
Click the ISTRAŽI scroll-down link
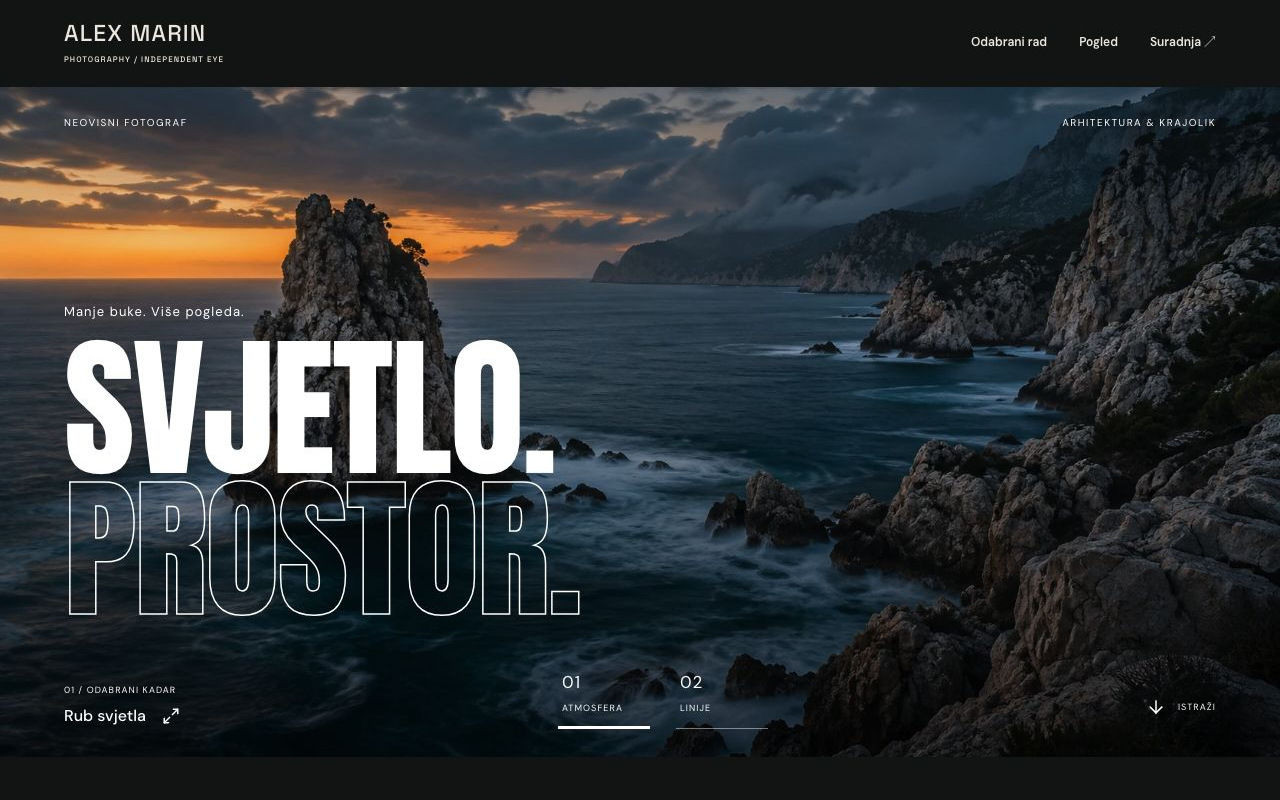pos(1182,707)
